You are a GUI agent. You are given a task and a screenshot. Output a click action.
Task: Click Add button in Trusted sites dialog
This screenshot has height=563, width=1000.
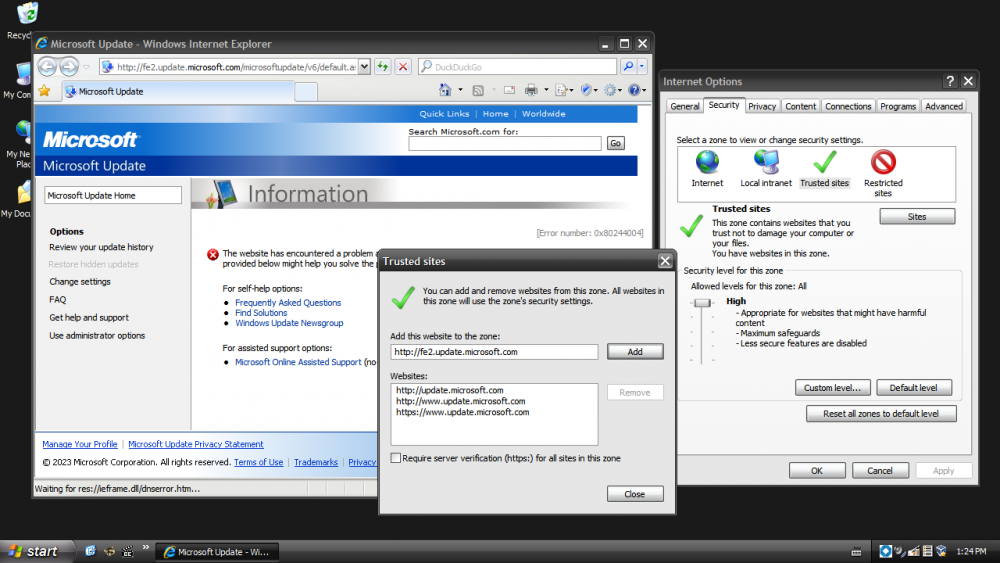(635, 352)
